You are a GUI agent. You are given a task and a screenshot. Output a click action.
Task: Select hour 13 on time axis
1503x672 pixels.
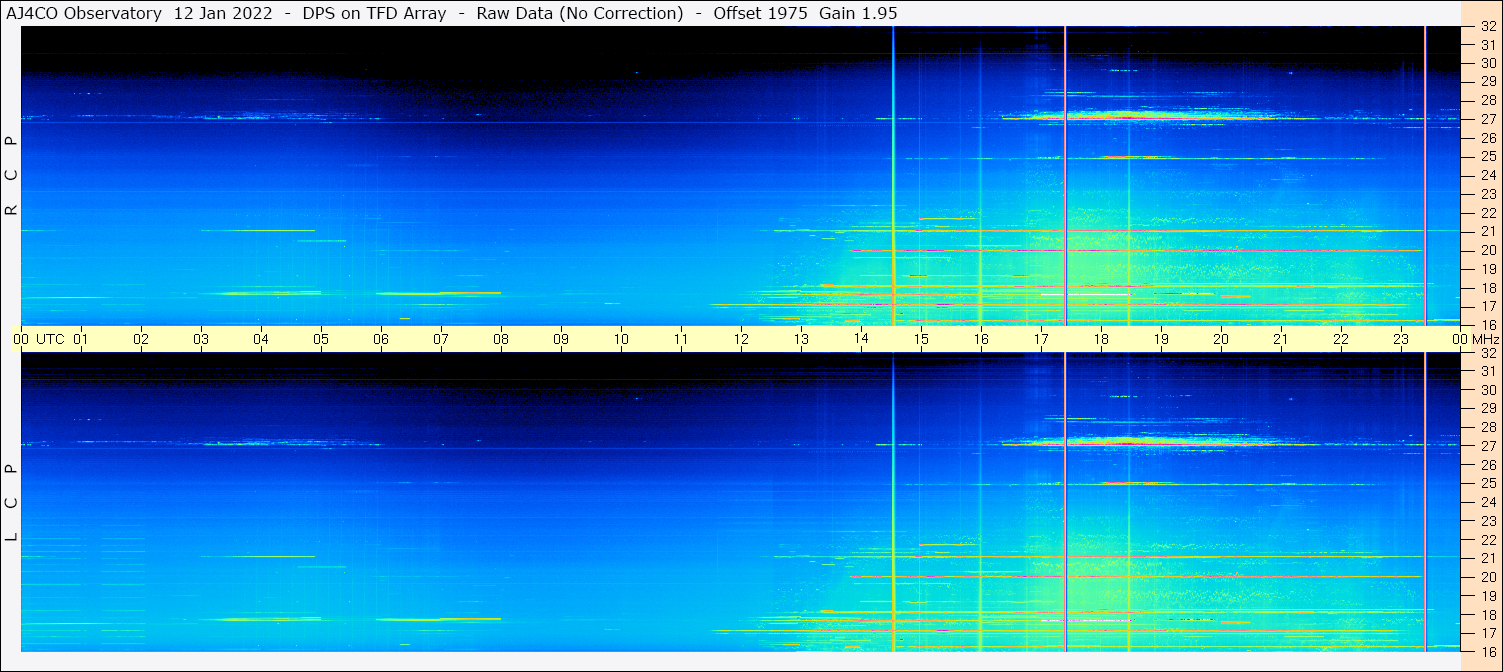[x=801, y=339]
